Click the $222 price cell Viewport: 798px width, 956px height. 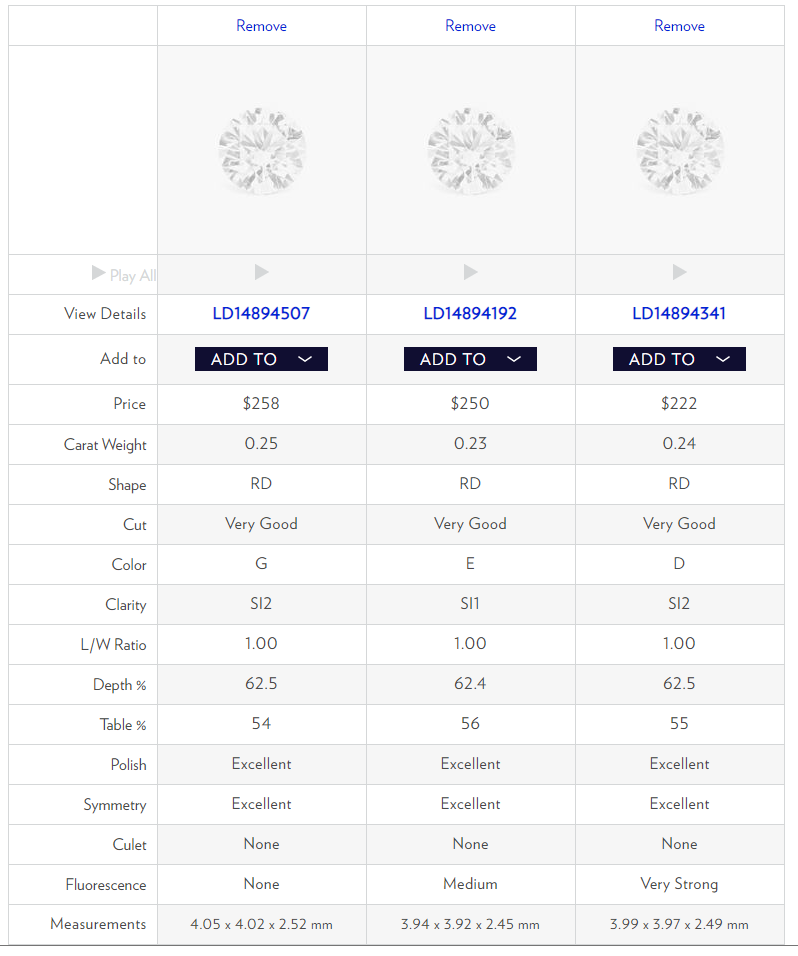pyautogui.click(x=679, y=404)
